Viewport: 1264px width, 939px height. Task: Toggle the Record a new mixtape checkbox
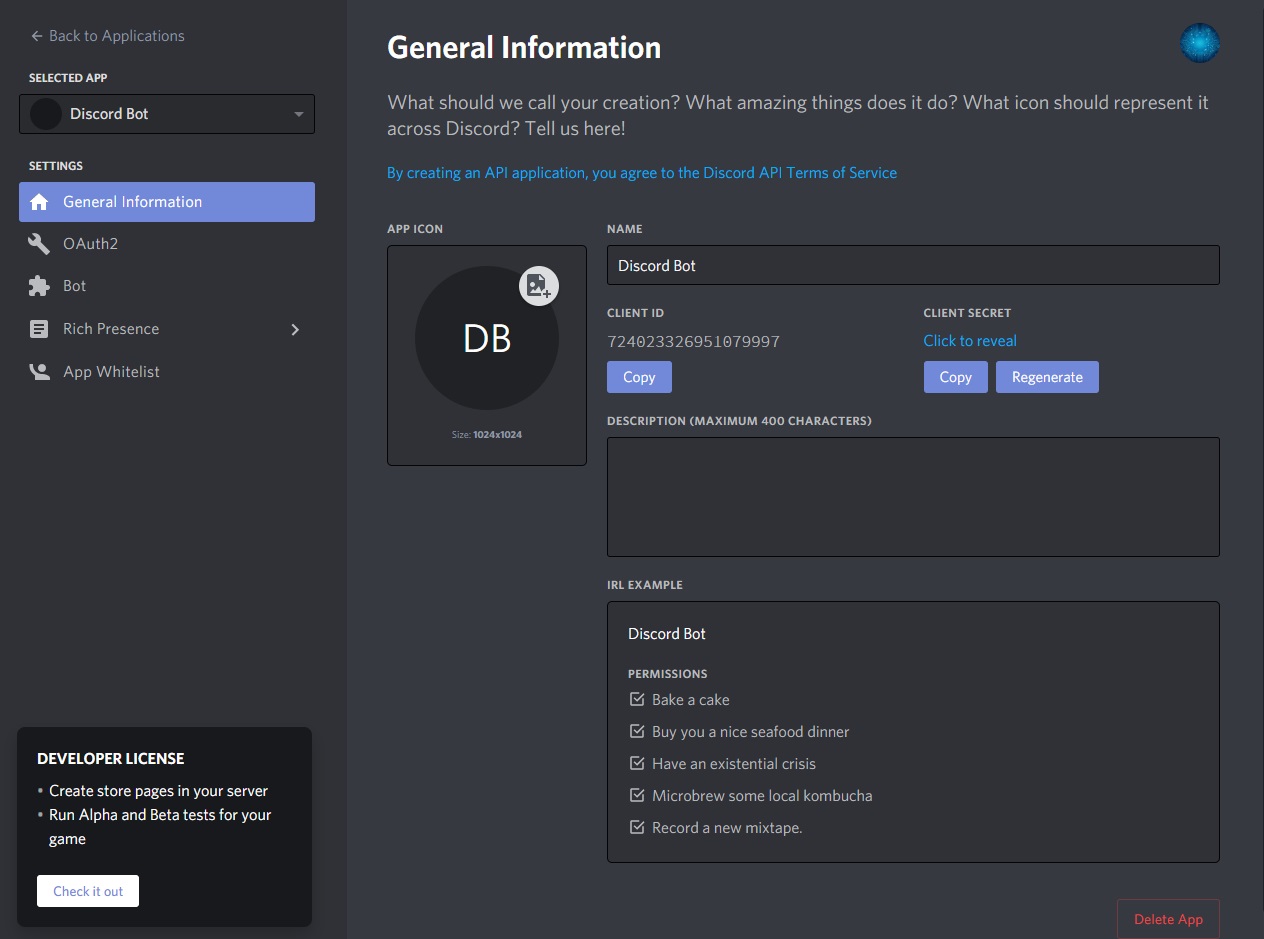pyautogui.click(x=636, y=828)
